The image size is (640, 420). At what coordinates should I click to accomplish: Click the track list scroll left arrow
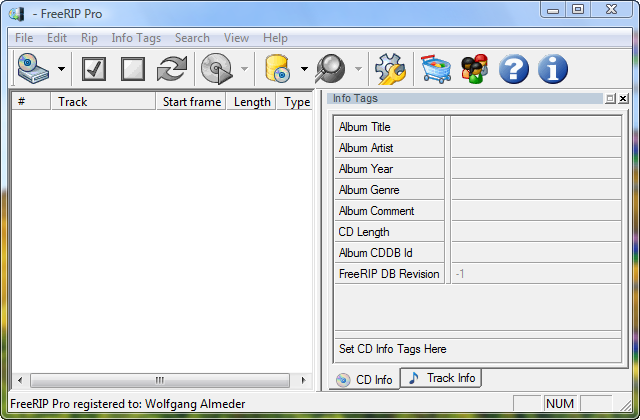point(20,380)
